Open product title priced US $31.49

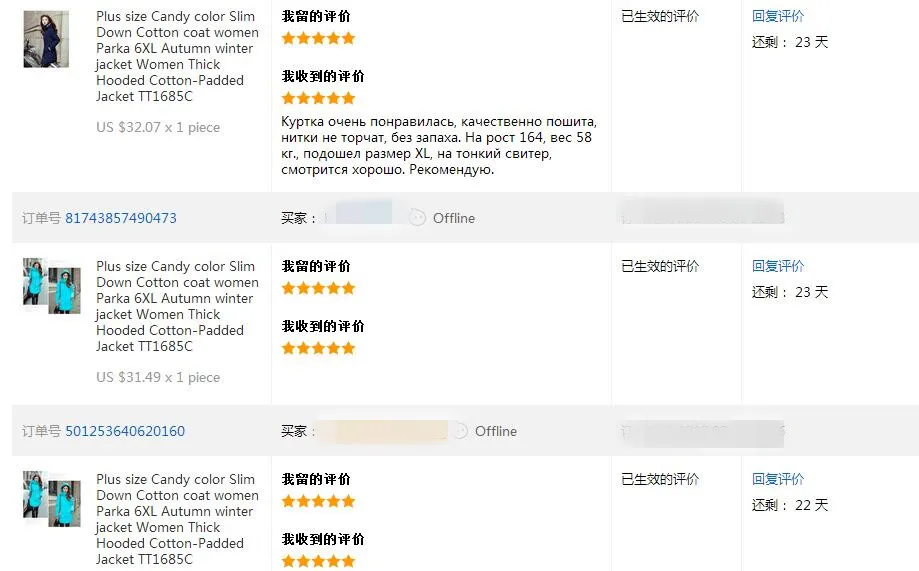[x=178, y=307]
